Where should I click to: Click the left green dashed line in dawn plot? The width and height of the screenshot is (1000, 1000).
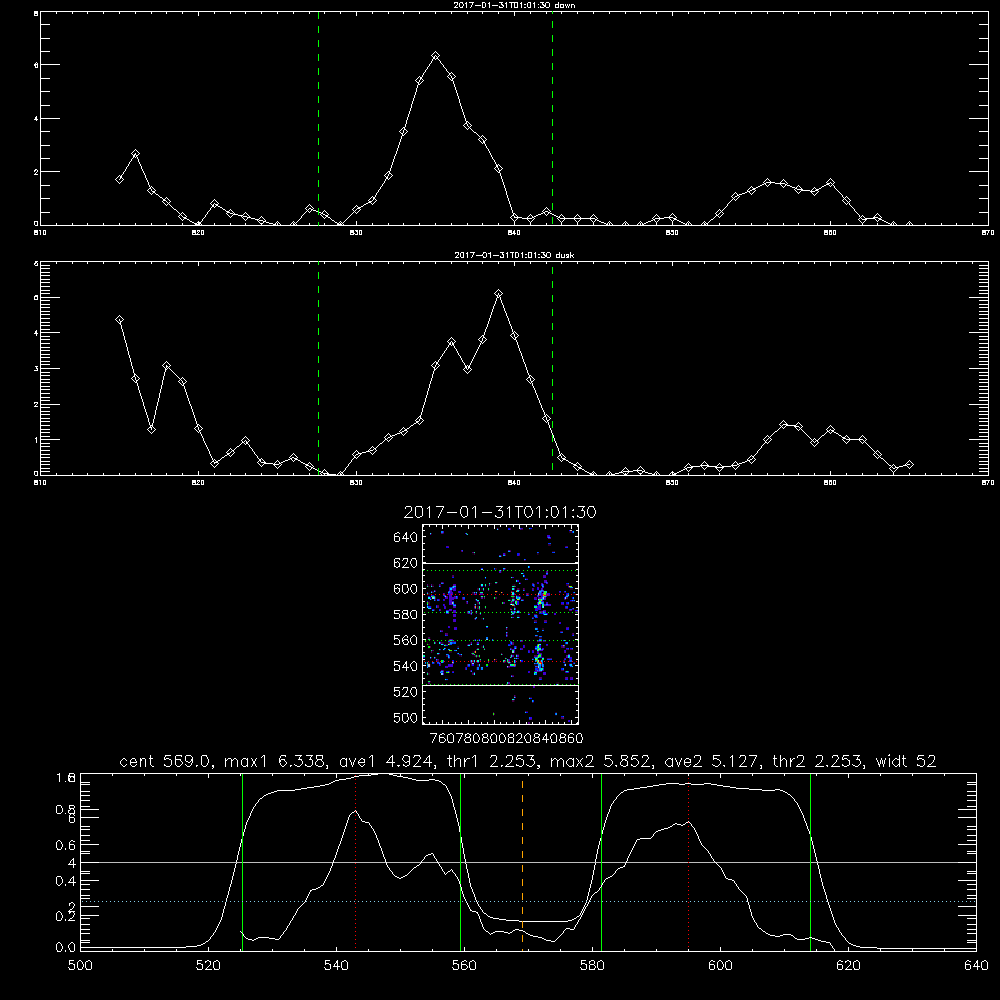(x=318, y=119)
